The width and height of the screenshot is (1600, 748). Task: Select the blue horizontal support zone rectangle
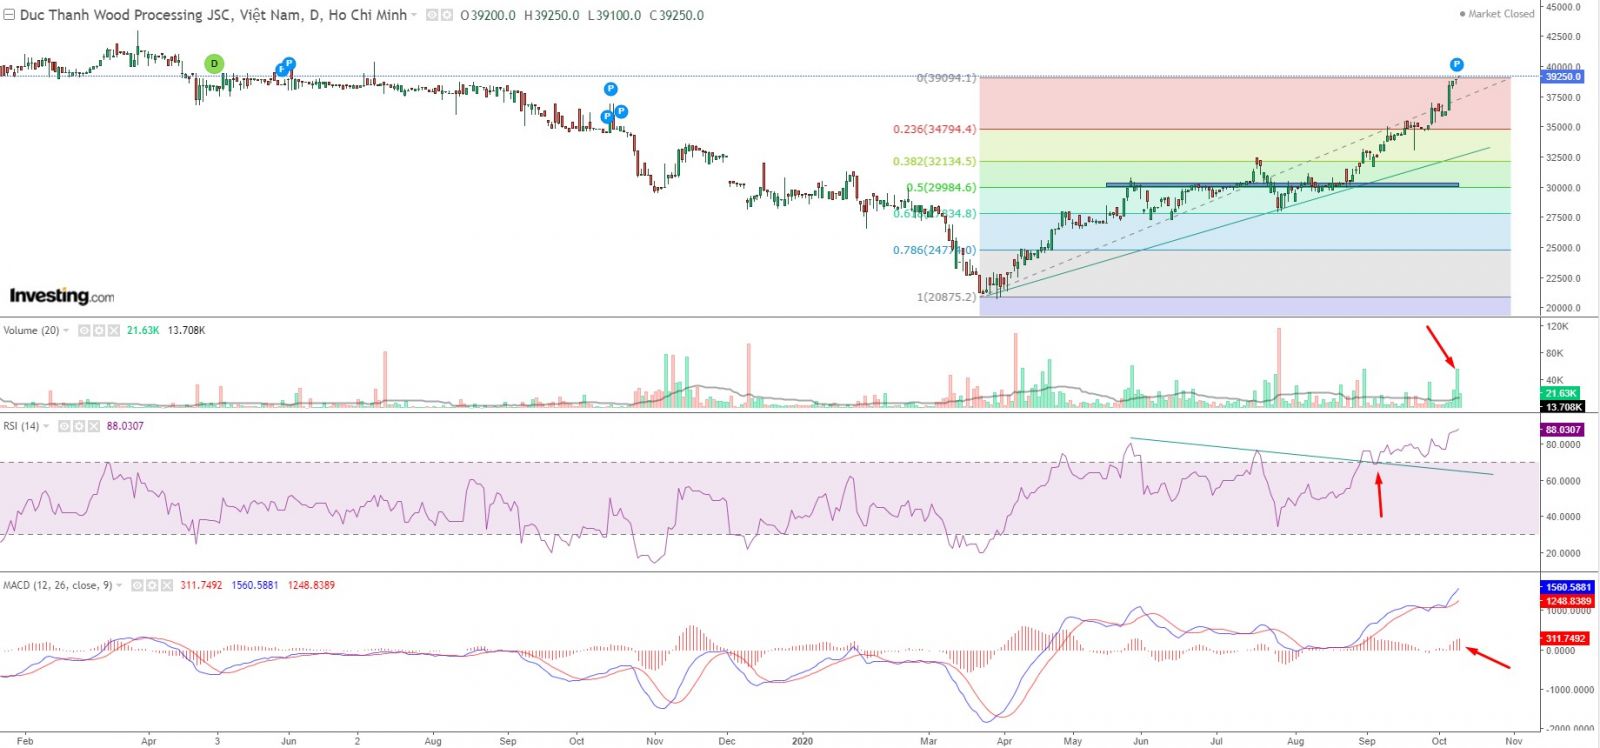point(1282,184)
